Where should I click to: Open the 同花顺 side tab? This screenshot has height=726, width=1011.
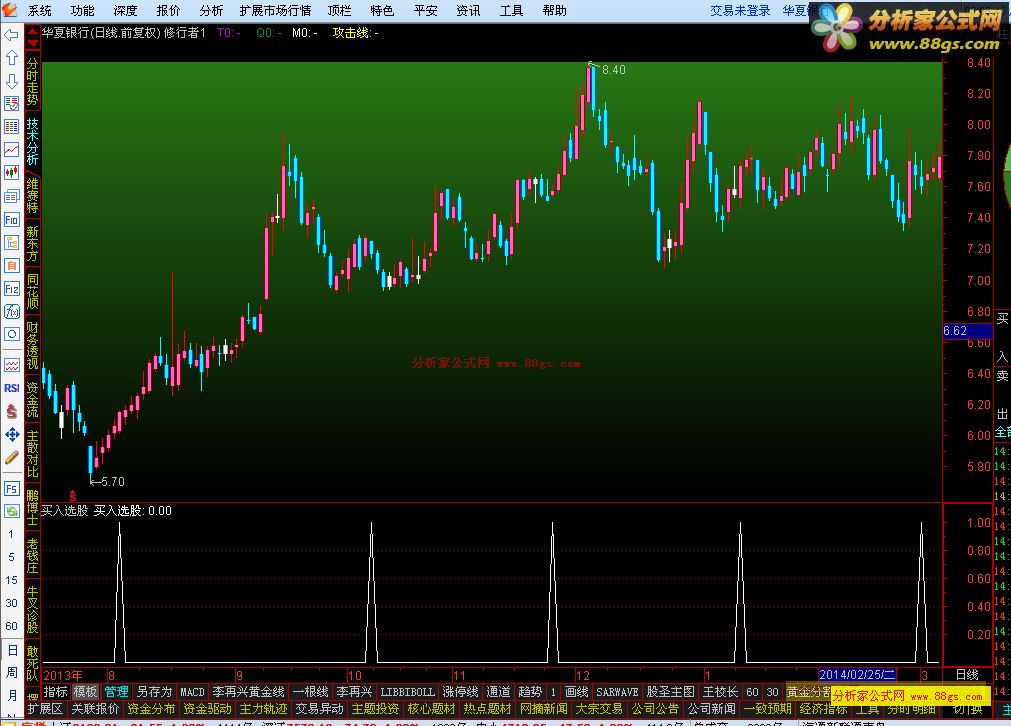pos(32,290)
